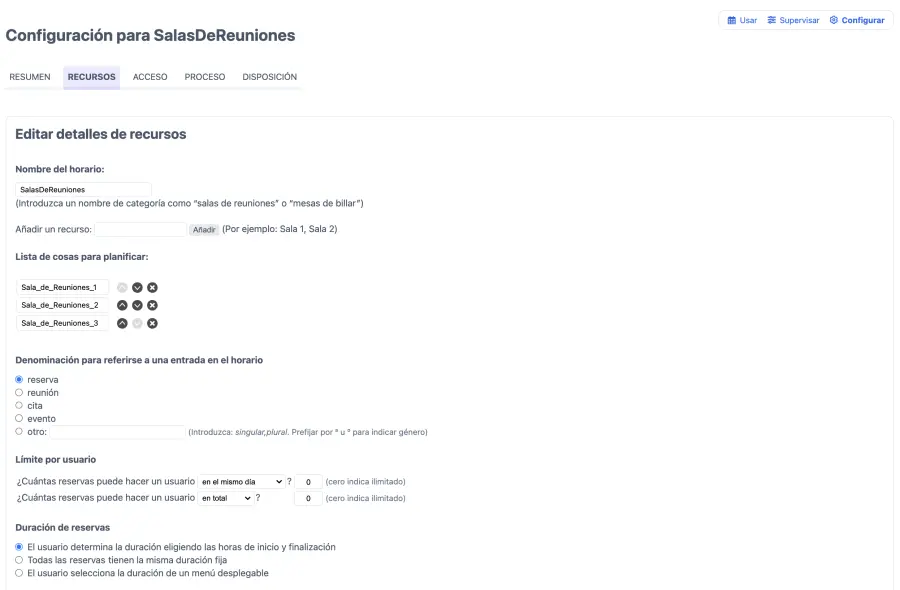This screenshot has height=590, width=900.
Task: Open the DISPOSICIÓN tab
Action: (x=268, y=76)
